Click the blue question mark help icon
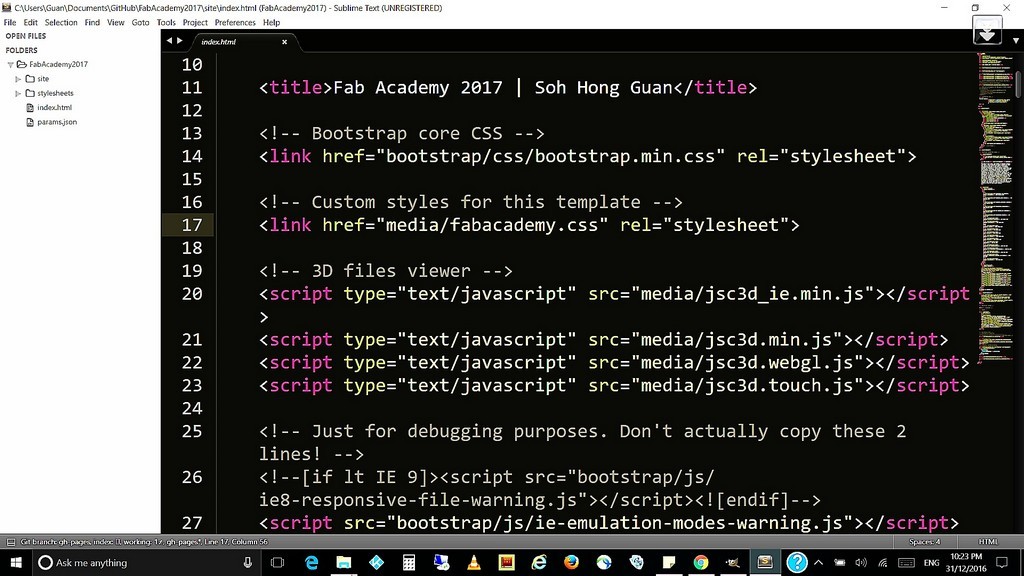 pyautogui.click(x=797, y=562)
